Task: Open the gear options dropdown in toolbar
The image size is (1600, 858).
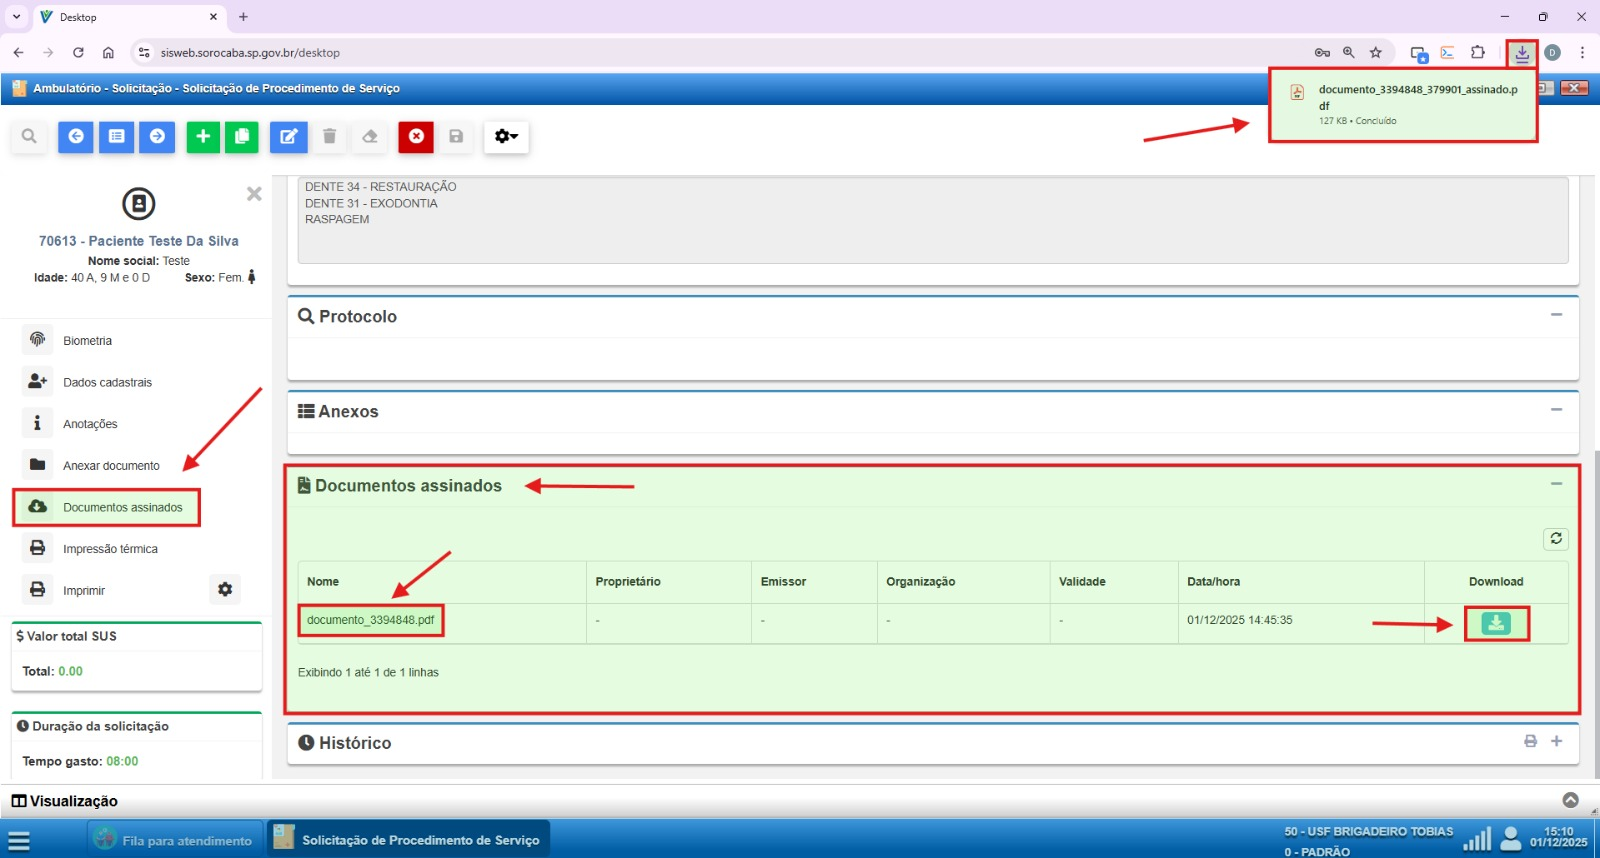Action: (x=506, y=137)
